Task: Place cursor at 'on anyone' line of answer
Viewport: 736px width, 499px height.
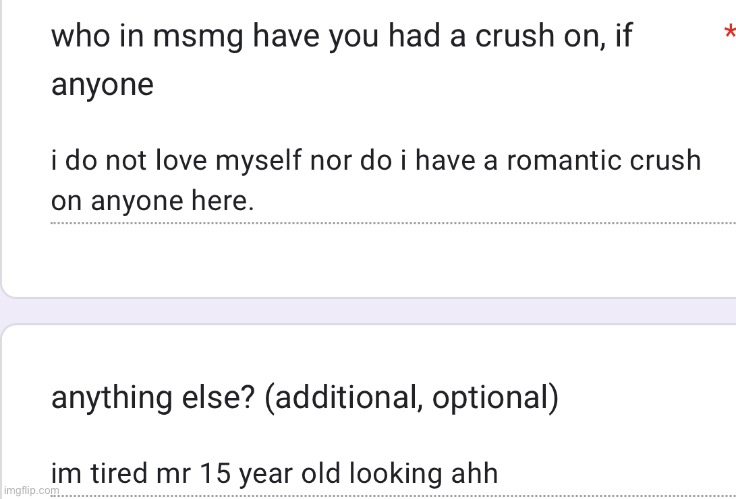Action: [116, 201]
